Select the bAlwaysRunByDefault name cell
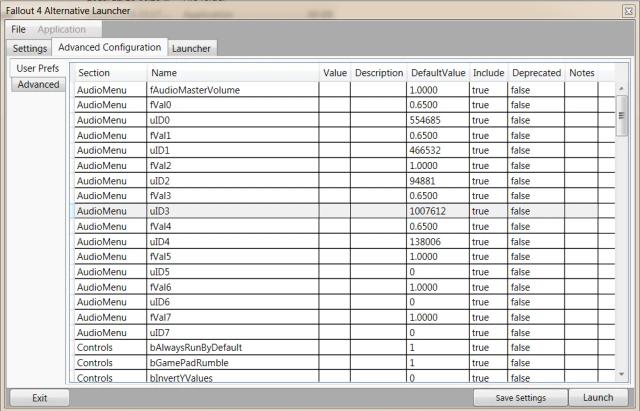640x411 pixels. coord(233,348)
